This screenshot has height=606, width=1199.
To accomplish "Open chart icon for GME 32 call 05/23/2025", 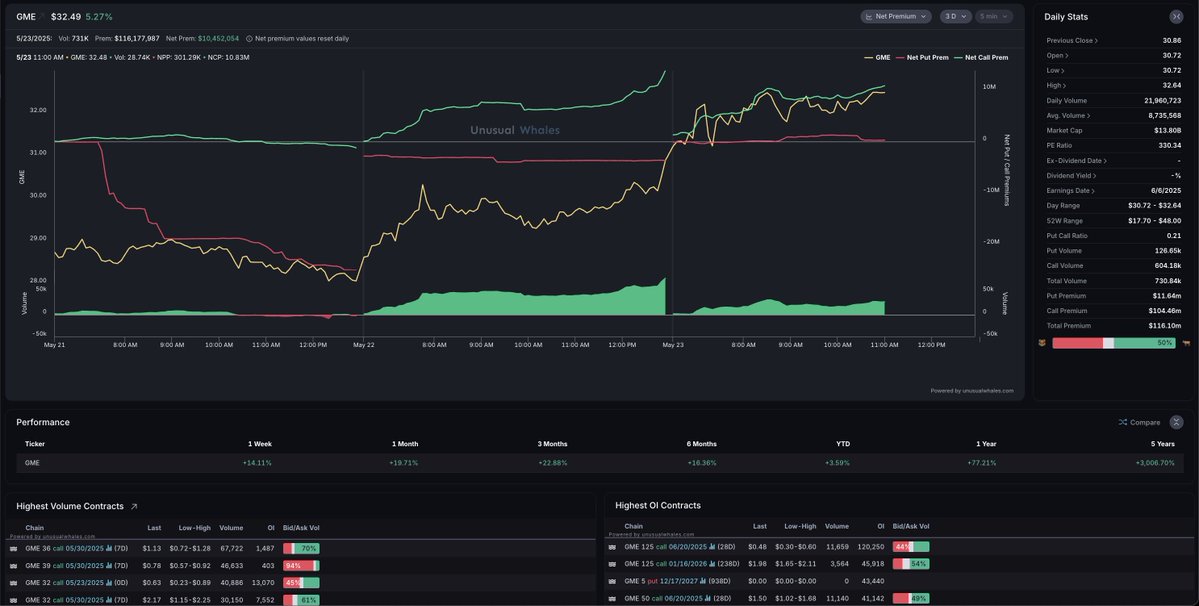I will 109,582.
